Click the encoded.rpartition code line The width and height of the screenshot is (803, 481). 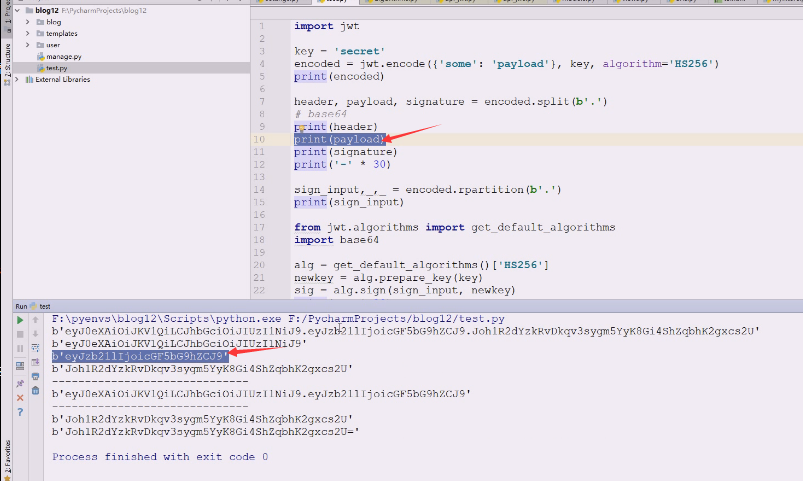click(428, 190)
